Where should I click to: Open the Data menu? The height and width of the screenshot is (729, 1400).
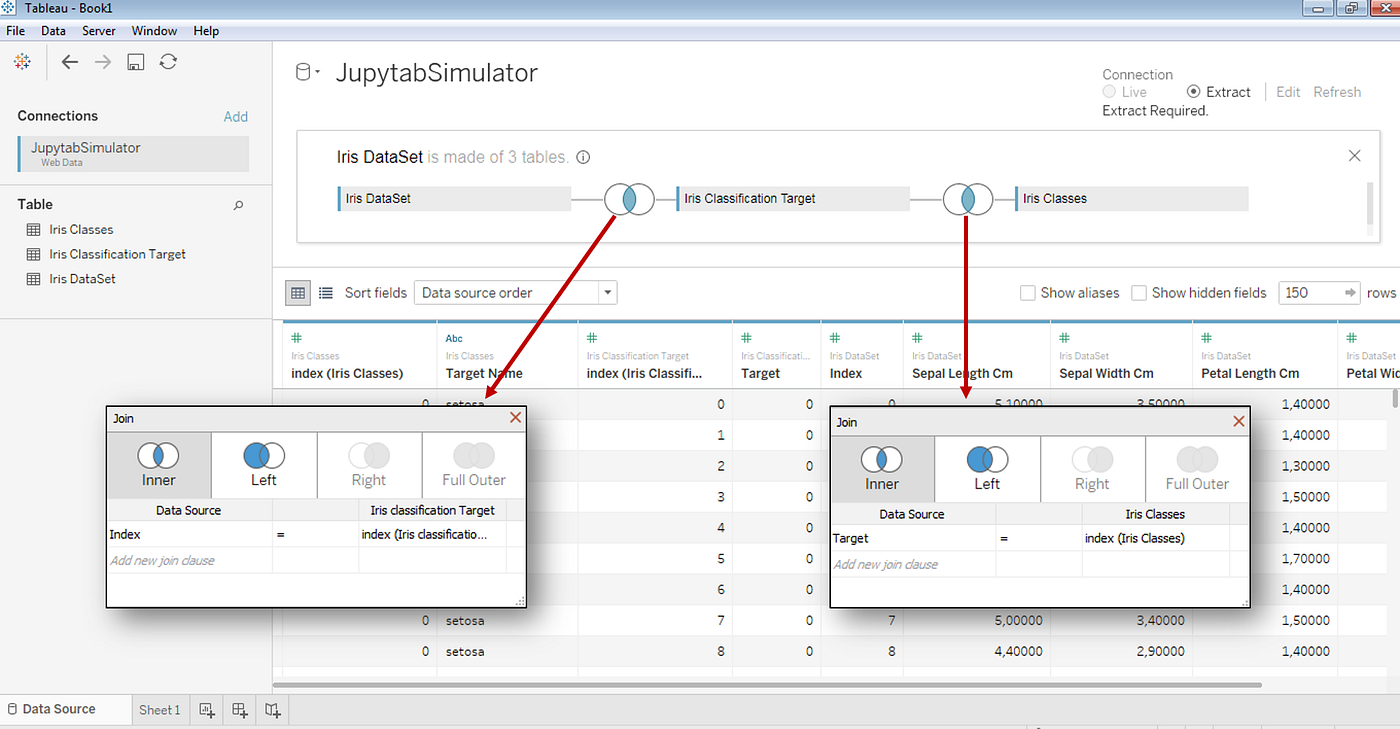[53, 30]
